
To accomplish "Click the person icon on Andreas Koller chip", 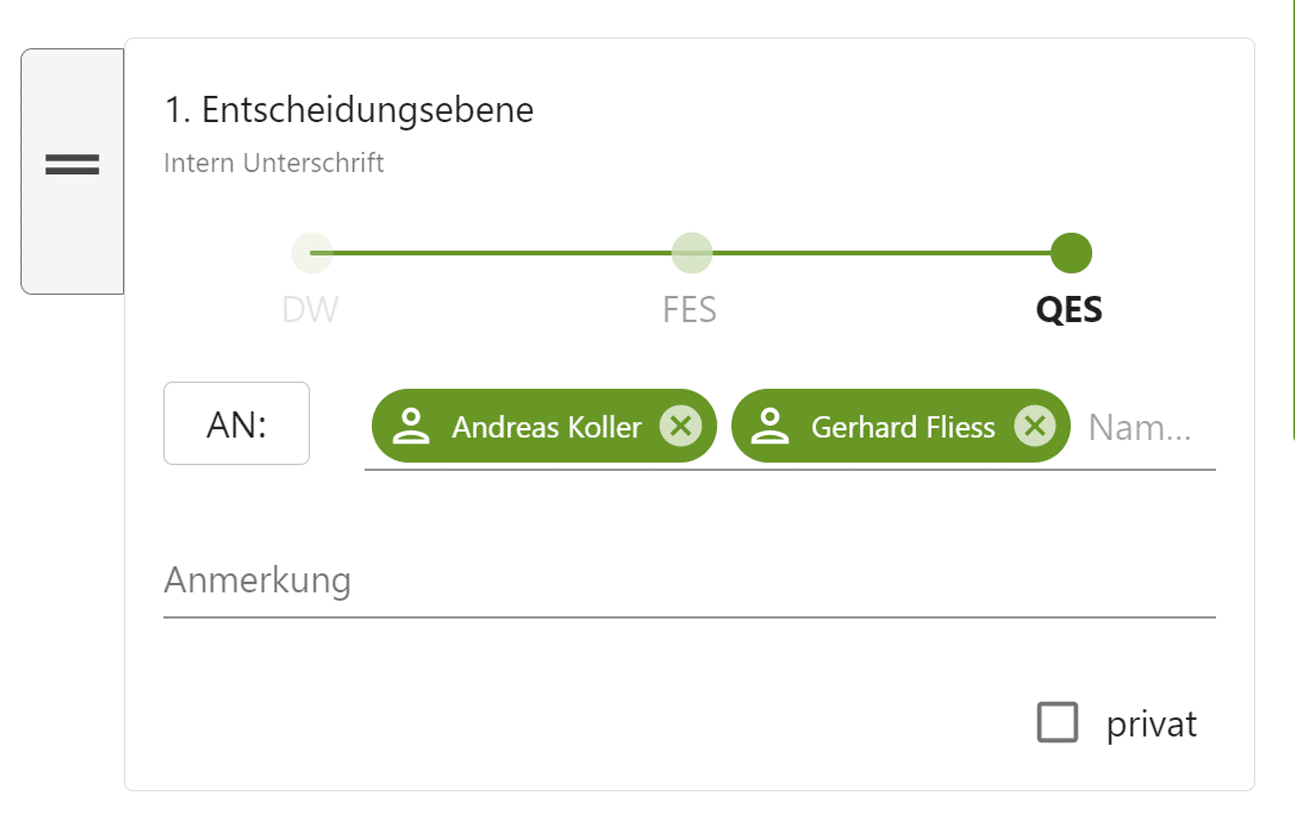I will [410, 426].
